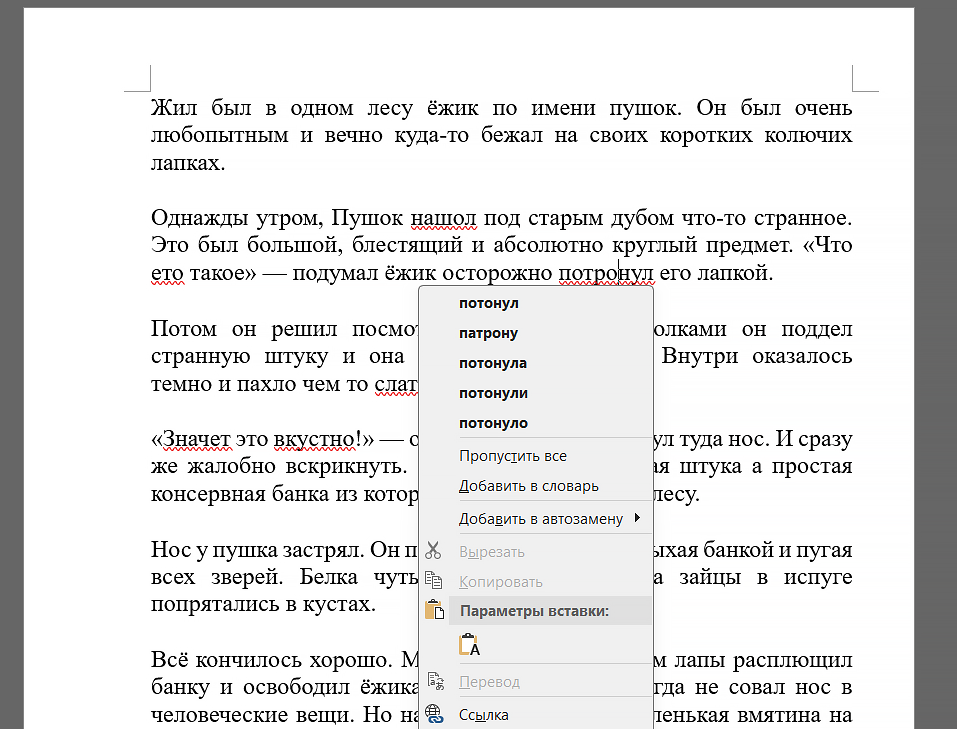Select the Cut scissors icon in context menu
957x729 pixels.
point(434,551)
